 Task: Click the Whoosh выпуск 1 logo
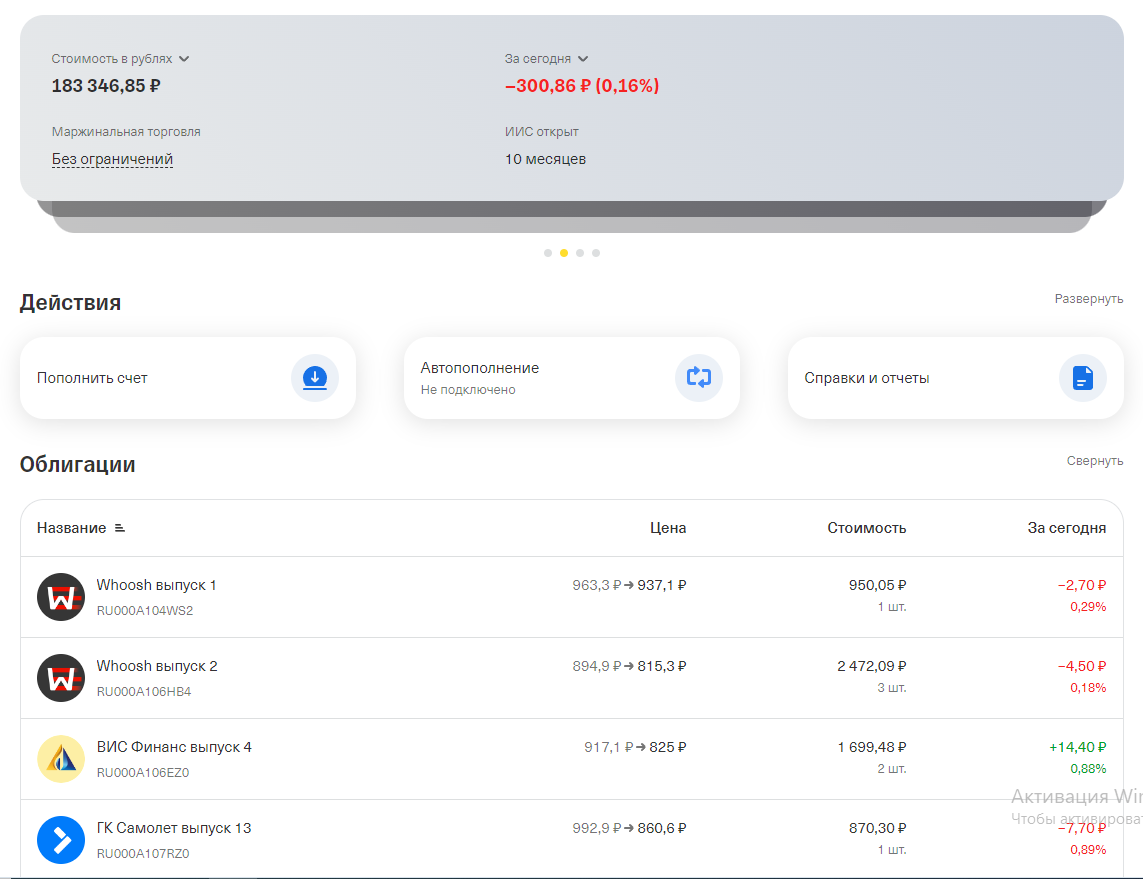pyautogui.click(x=61, y=597)
